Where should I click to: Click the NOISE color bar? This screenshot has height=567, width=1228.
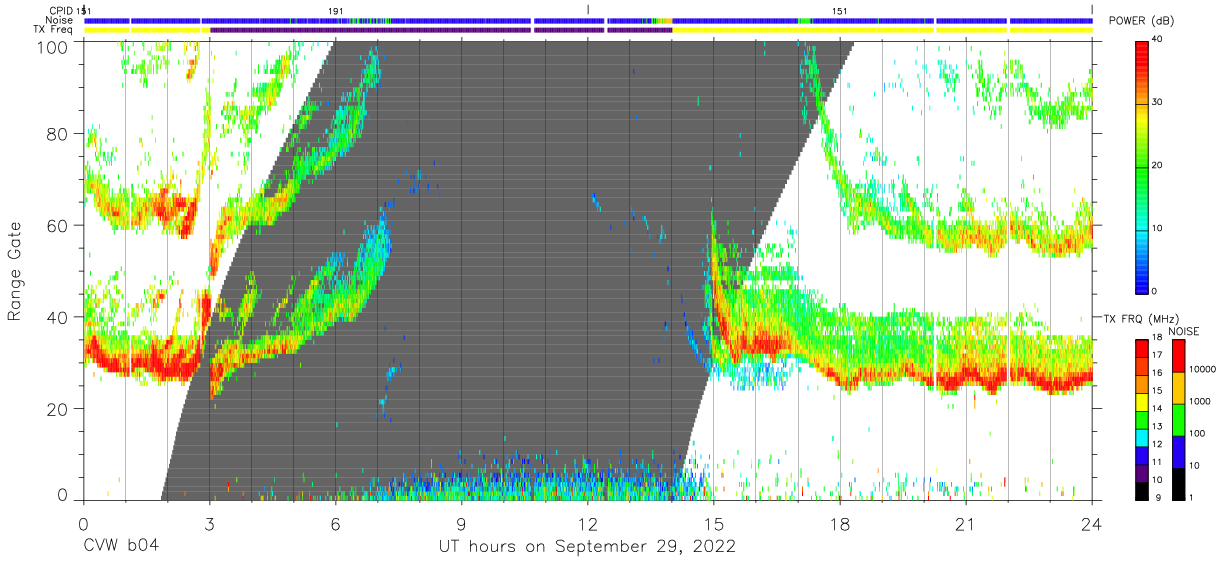[x=1177, y=419]
